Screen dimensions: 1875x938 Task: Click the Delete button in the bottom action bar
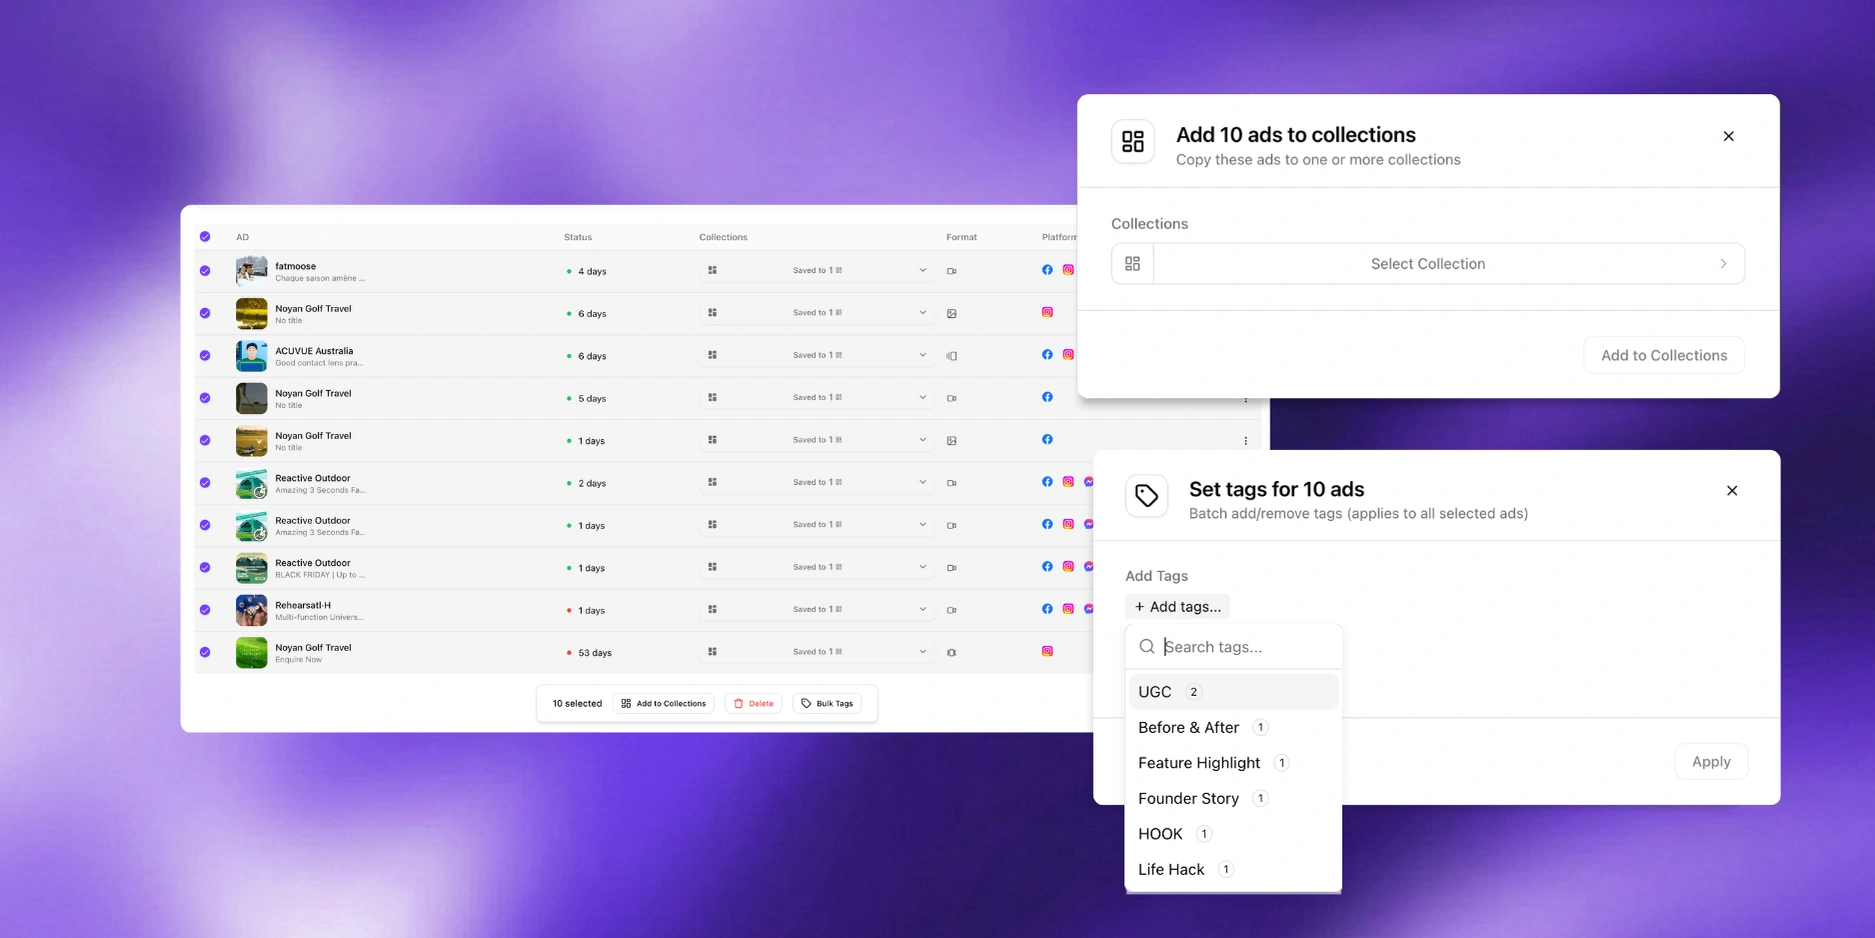[x=753, y=703]
